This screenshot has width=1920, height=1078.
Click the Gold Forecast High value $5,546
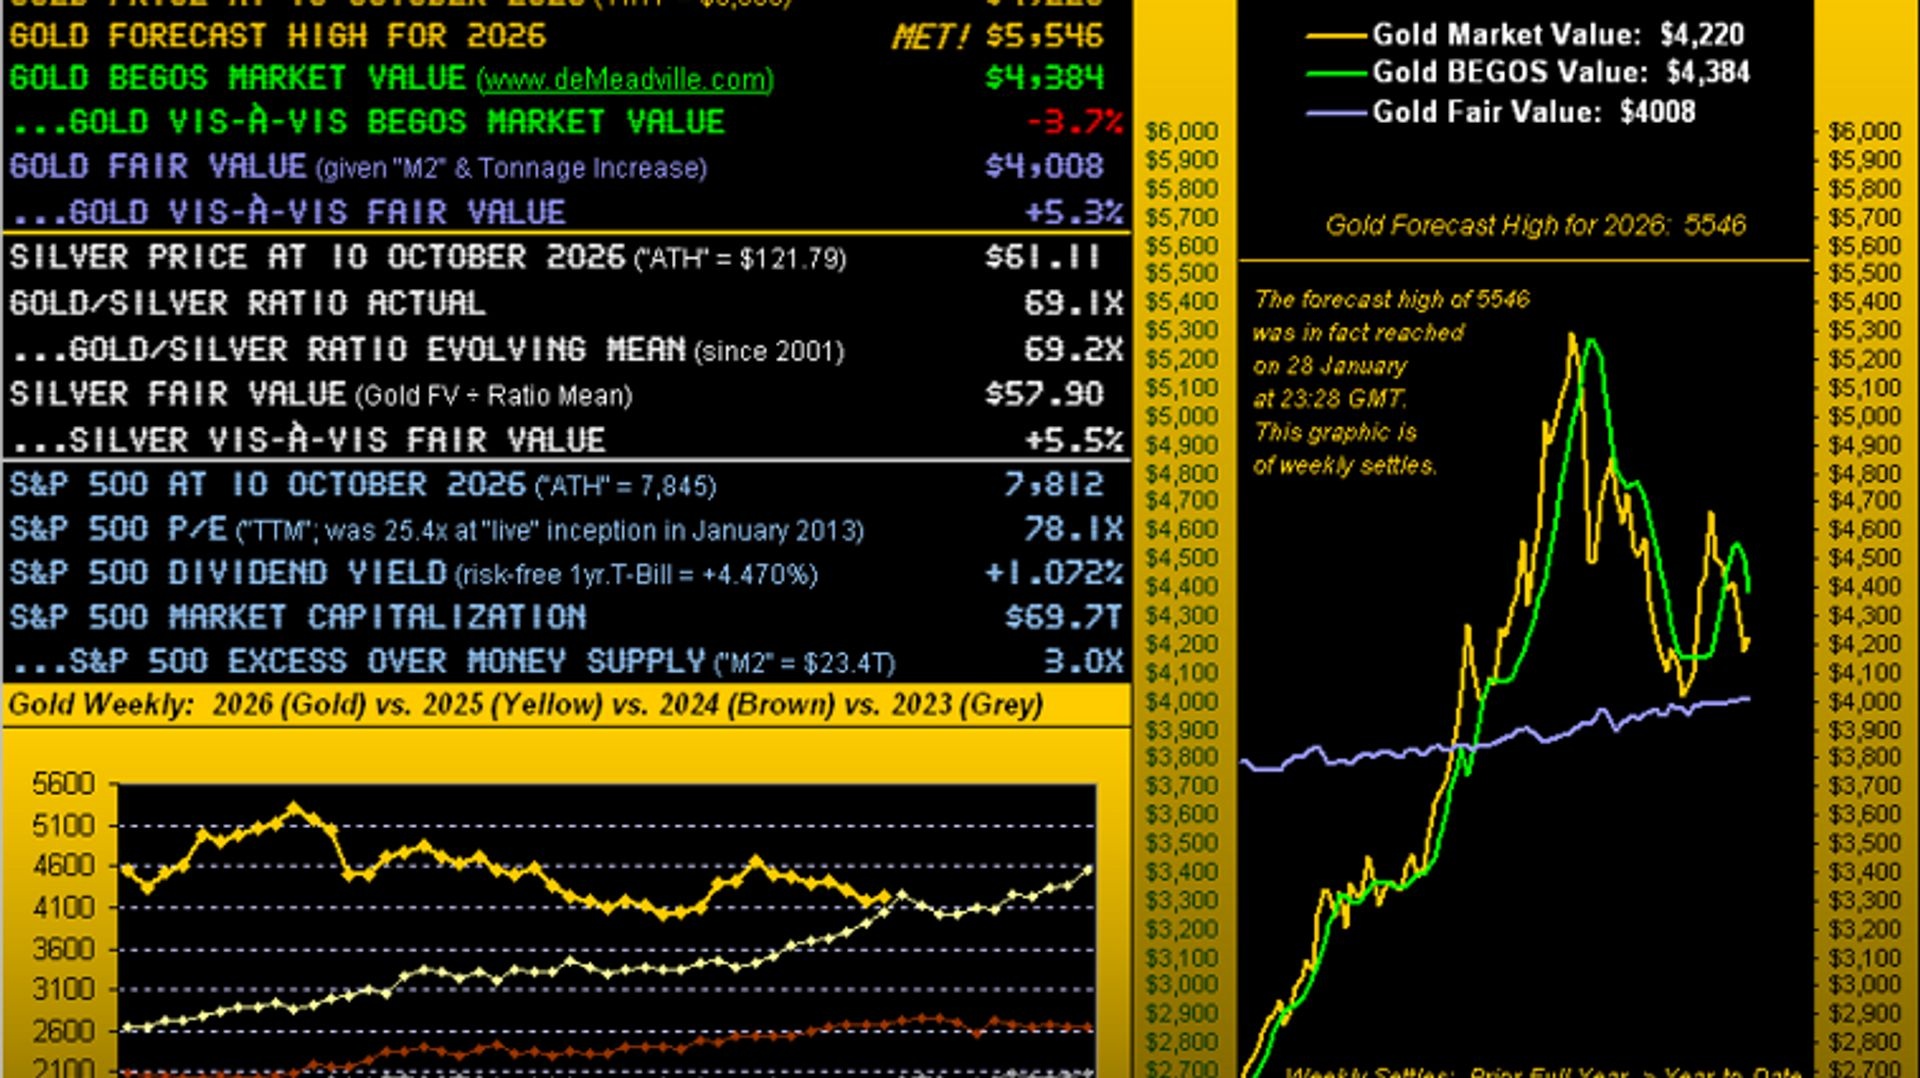[x=1044, y=37]
